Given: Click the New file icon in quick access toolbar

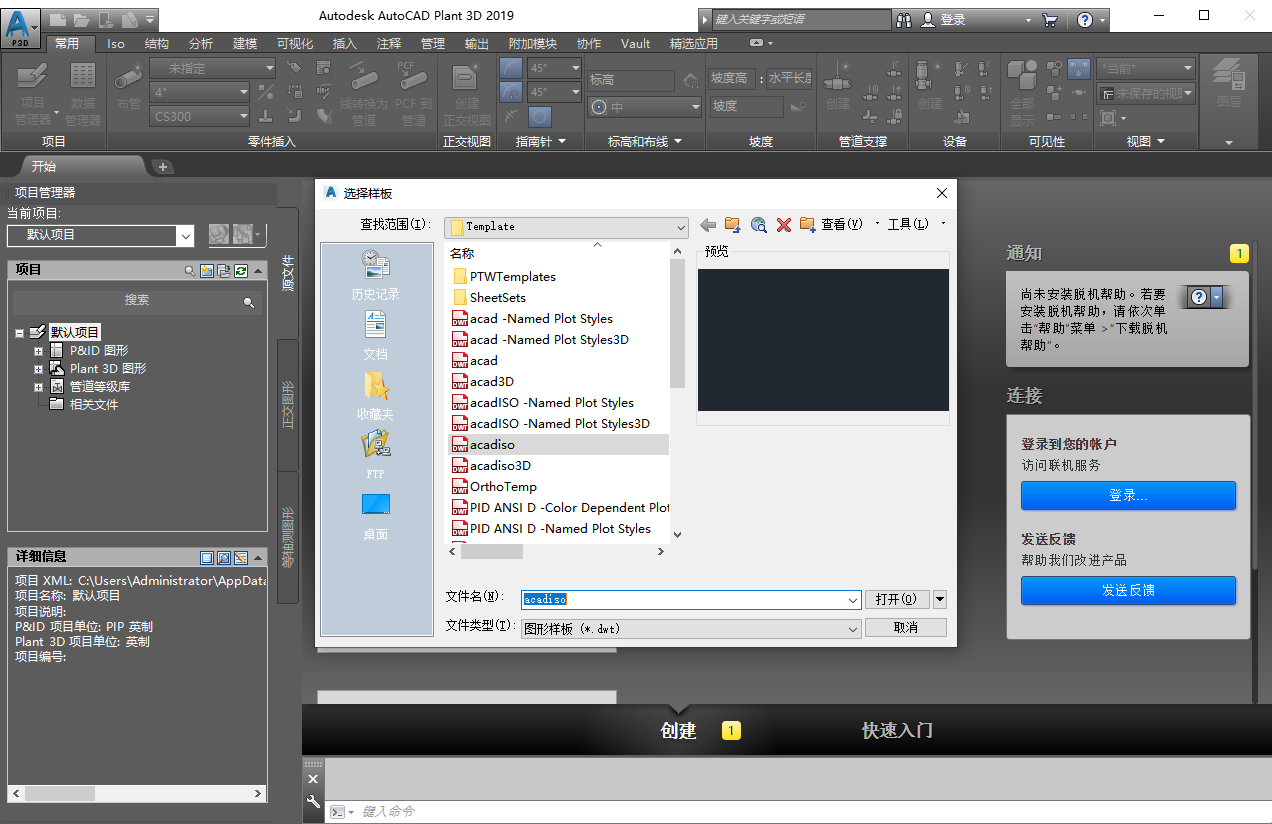Looking at the screenshot, I should tap(58, 18).
